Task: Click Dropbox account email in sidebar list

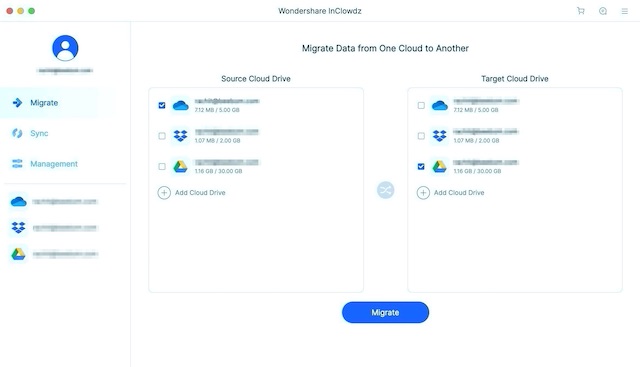Action: coord(65,228)
